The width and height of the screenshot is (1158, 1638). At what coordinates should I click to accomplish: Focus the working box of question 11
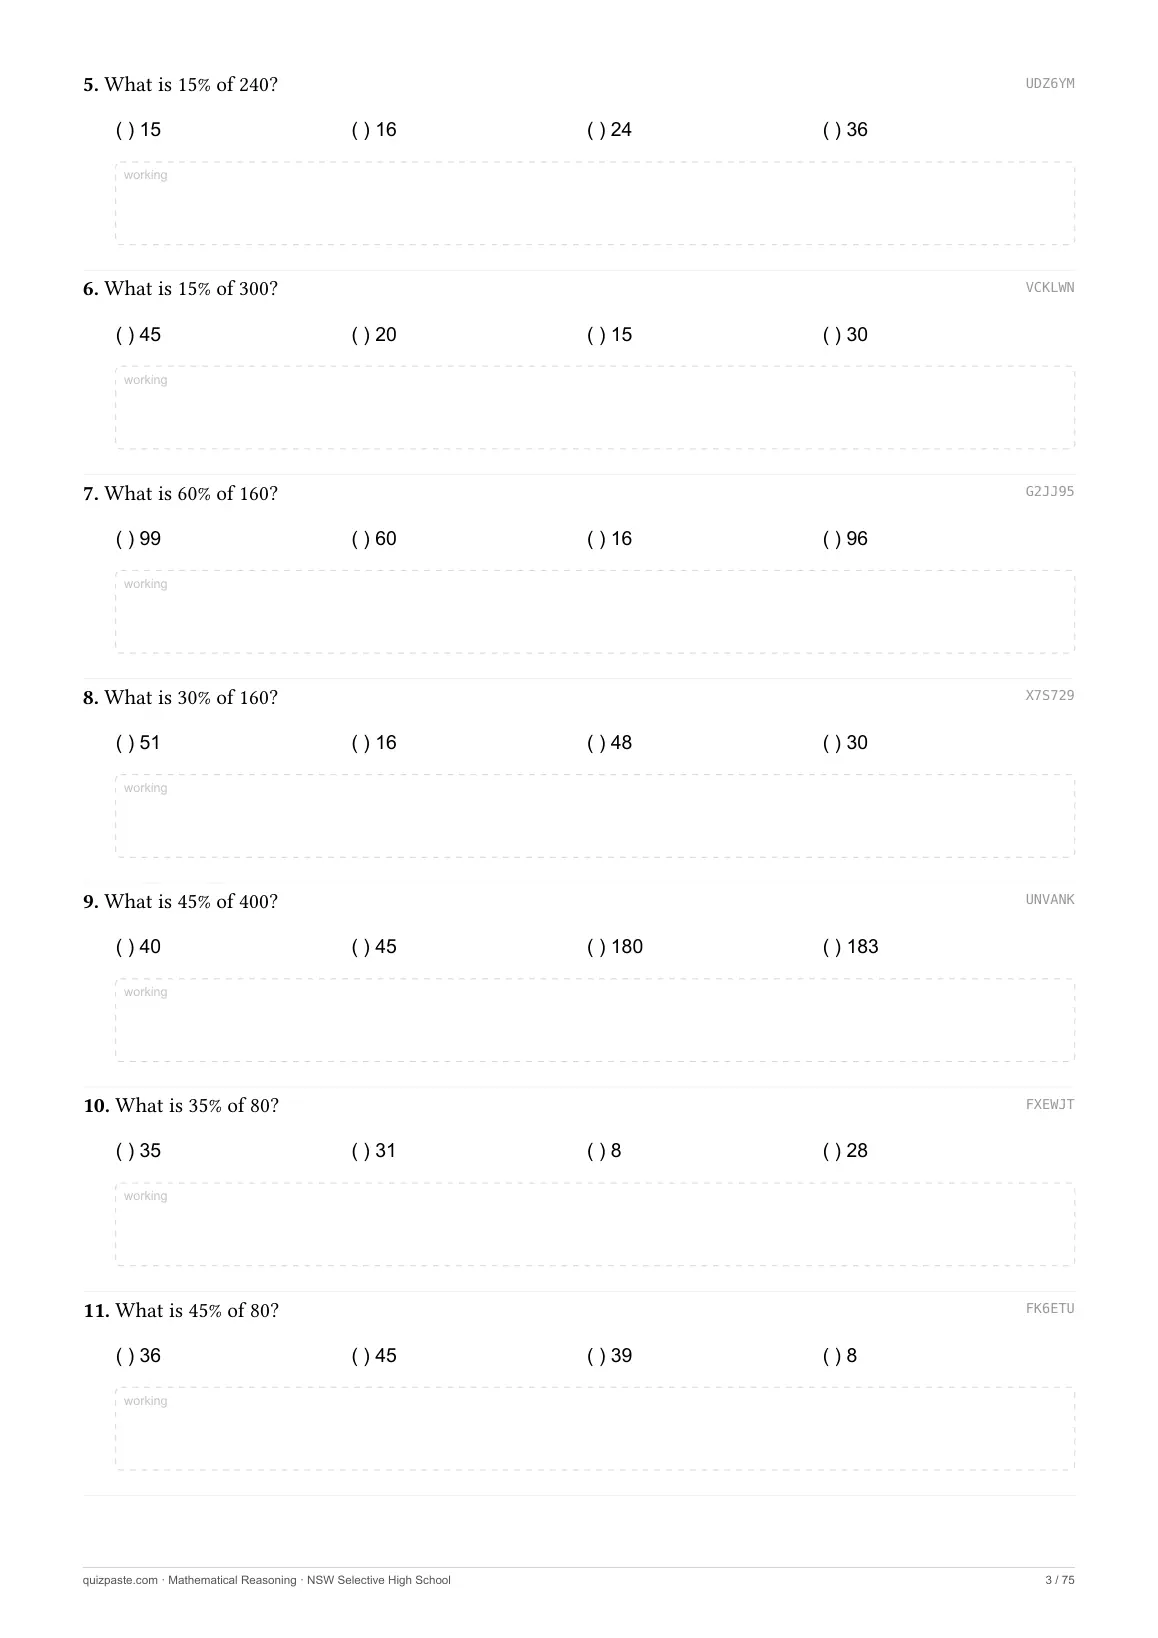pos(595,1429)
